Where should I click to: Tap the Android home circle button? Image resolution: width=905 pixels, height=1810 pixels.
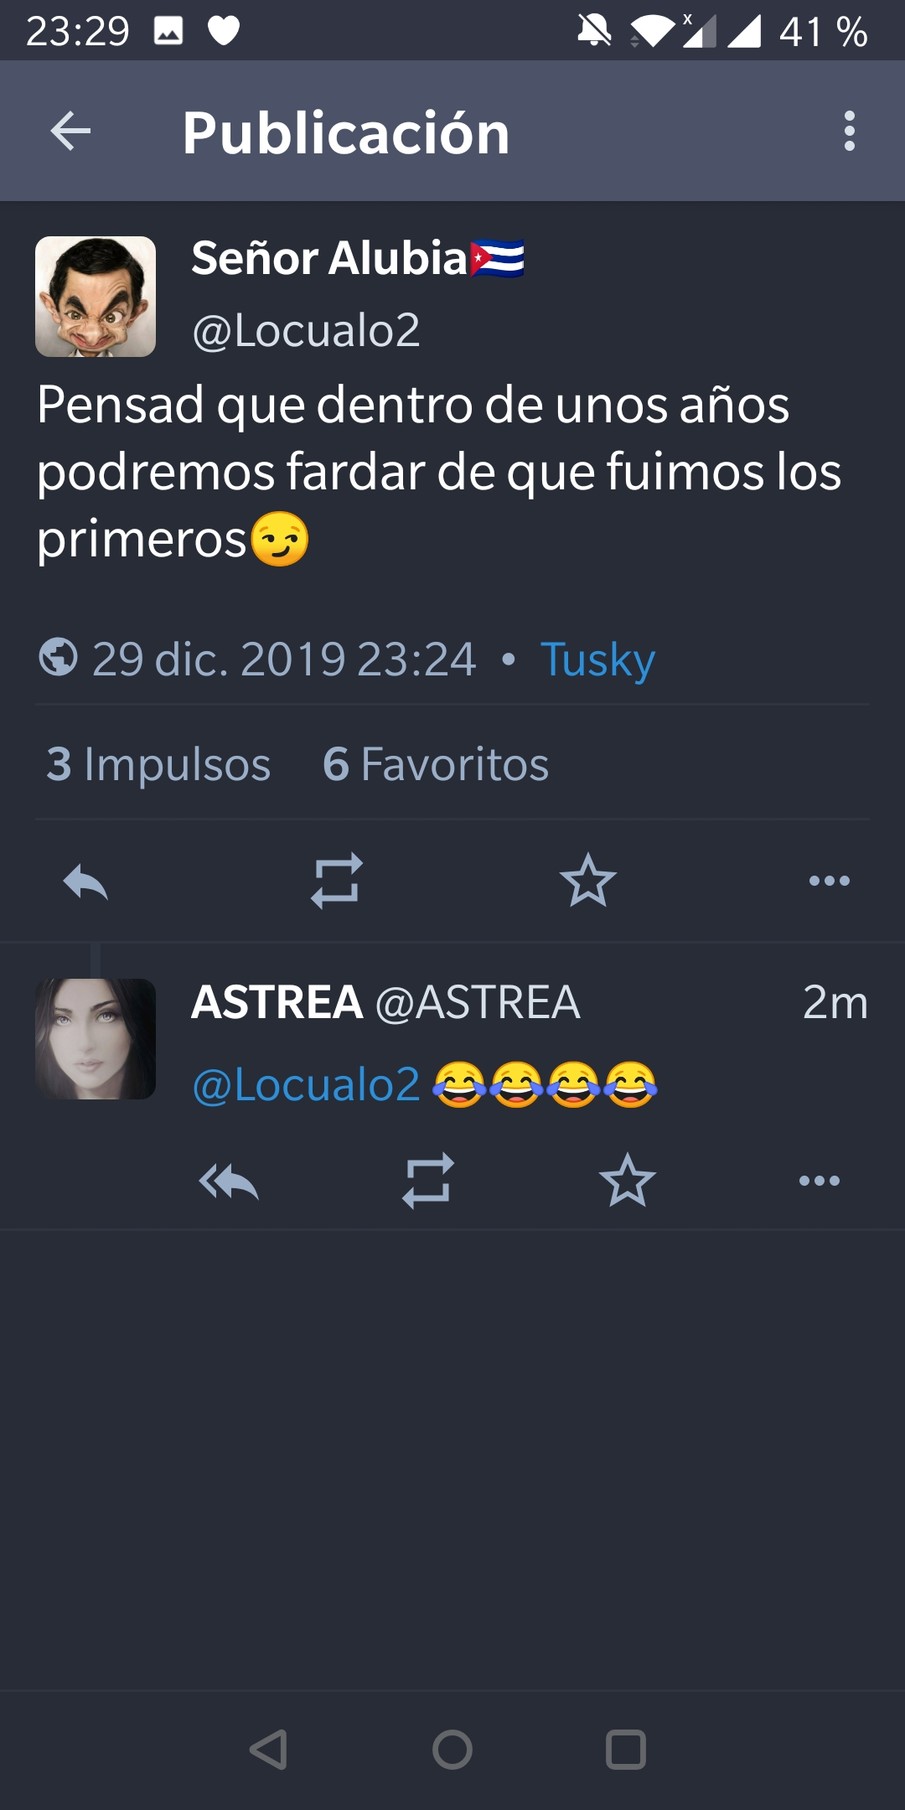pos(452,1750)
